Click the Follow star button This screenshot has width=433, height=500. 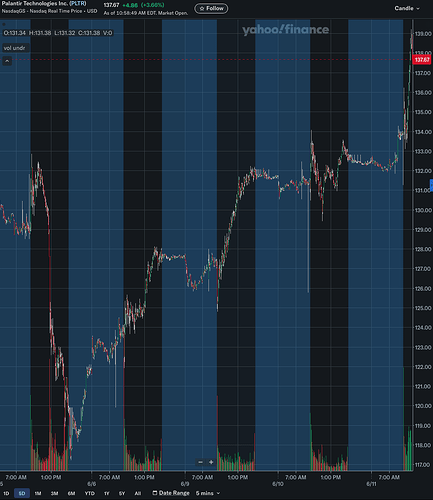pos(211,8)
